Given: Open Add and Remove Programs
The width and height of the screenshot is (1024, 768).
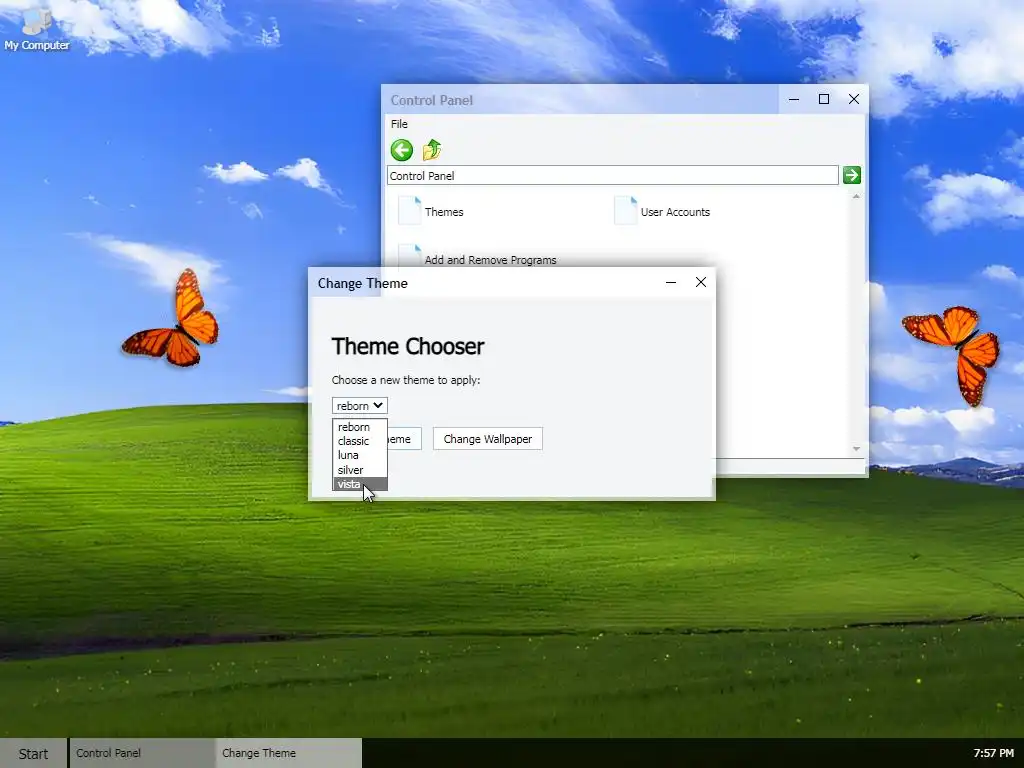Looking at the screenshot, I should point(477,259).
